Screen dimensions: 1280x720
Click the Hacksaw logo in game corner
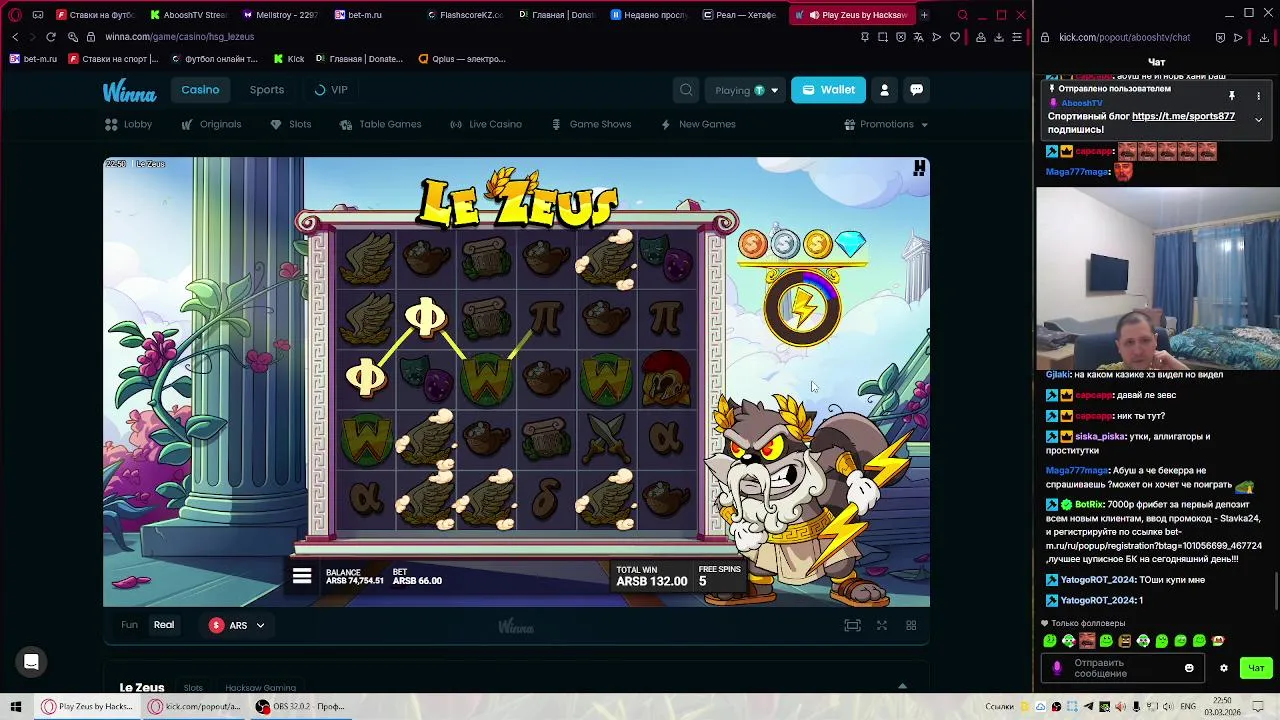(919, 169)
